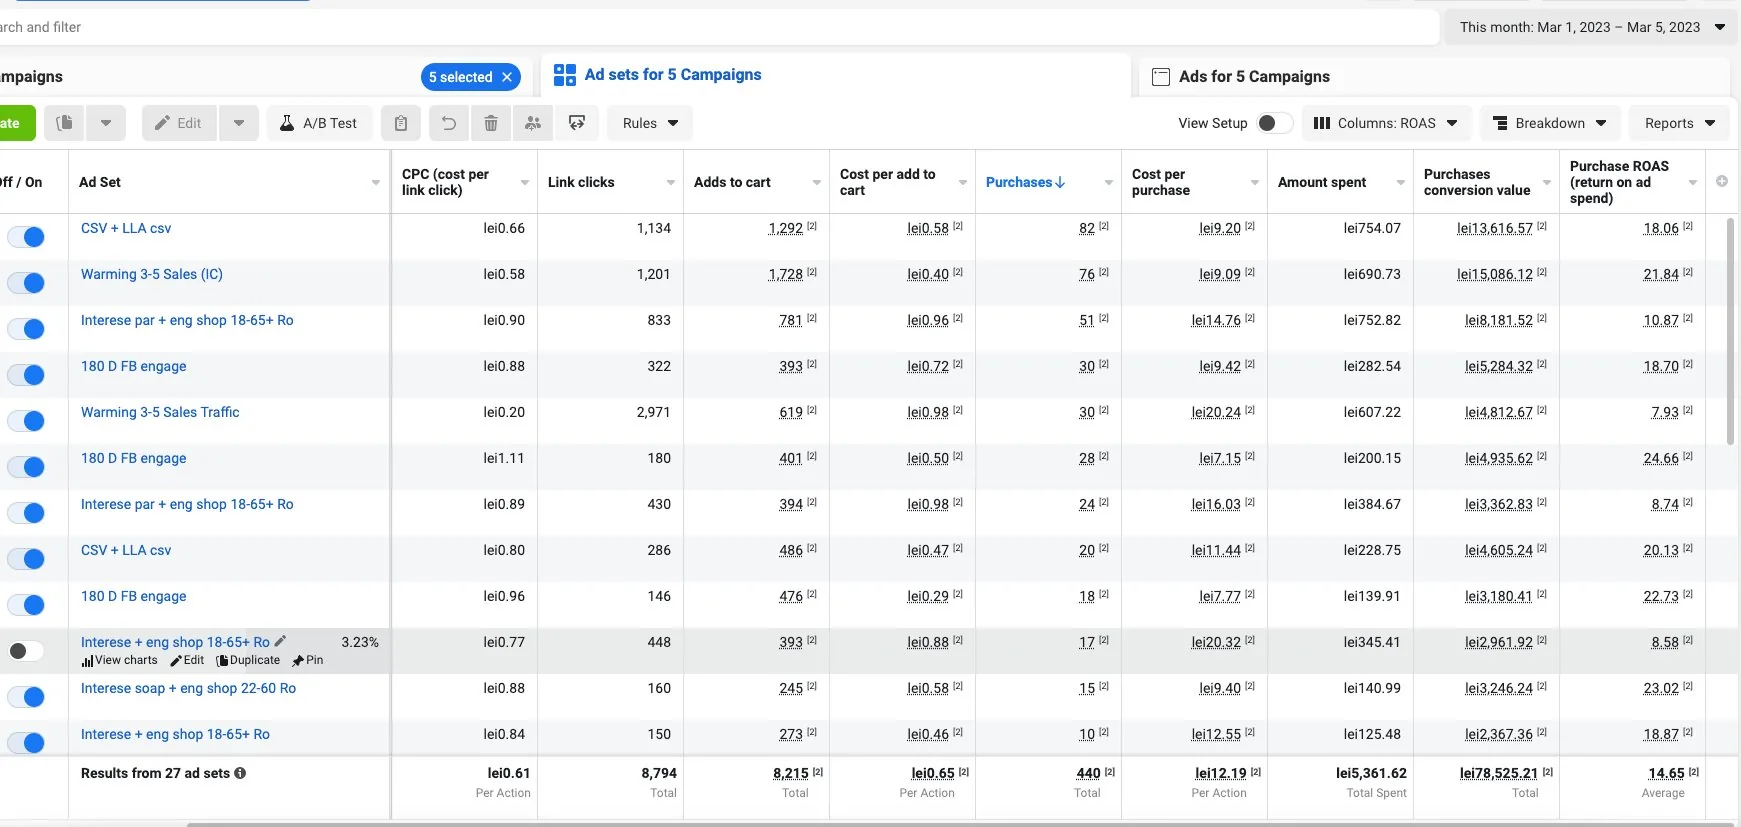The height and width of the screenshot is (827, 1741).
Task: Open the Edit pencil button in toolbar
Action: (x=179, y=123)
